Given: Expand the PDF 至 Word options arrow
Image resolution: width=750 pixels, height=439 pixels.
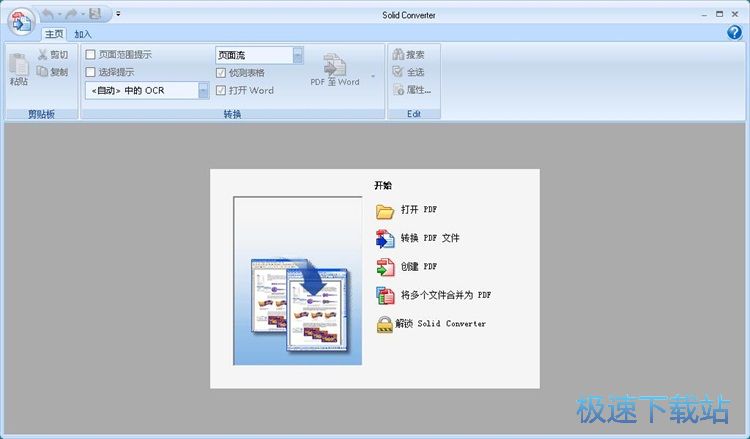Looking at the screenshot, I should pyautogui.click(x=373, y=76).
